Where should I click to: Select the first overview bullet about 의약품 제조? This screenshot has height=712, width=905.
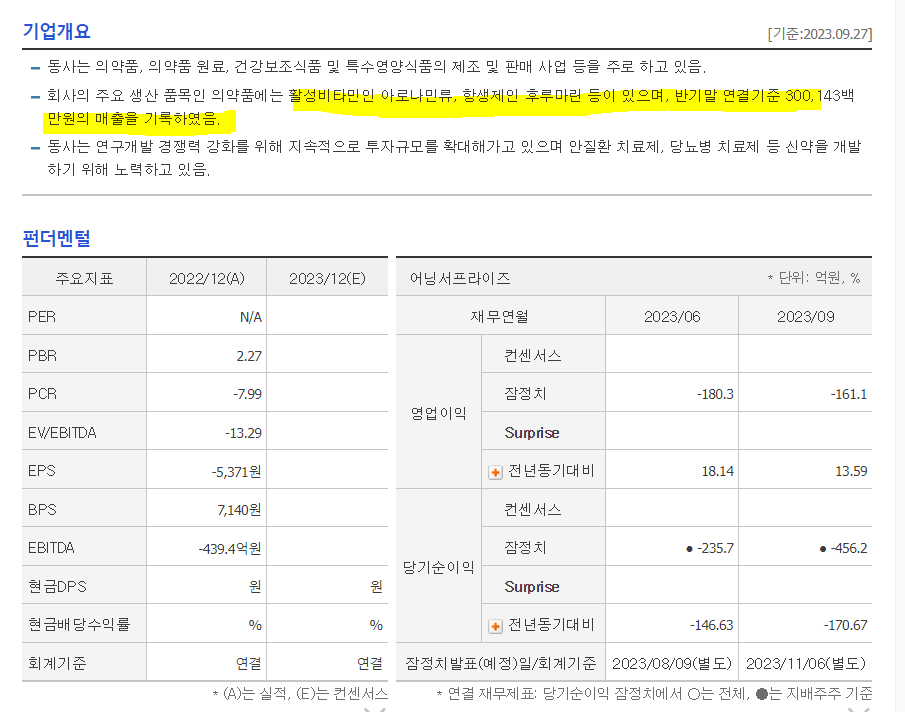point(376,67)
